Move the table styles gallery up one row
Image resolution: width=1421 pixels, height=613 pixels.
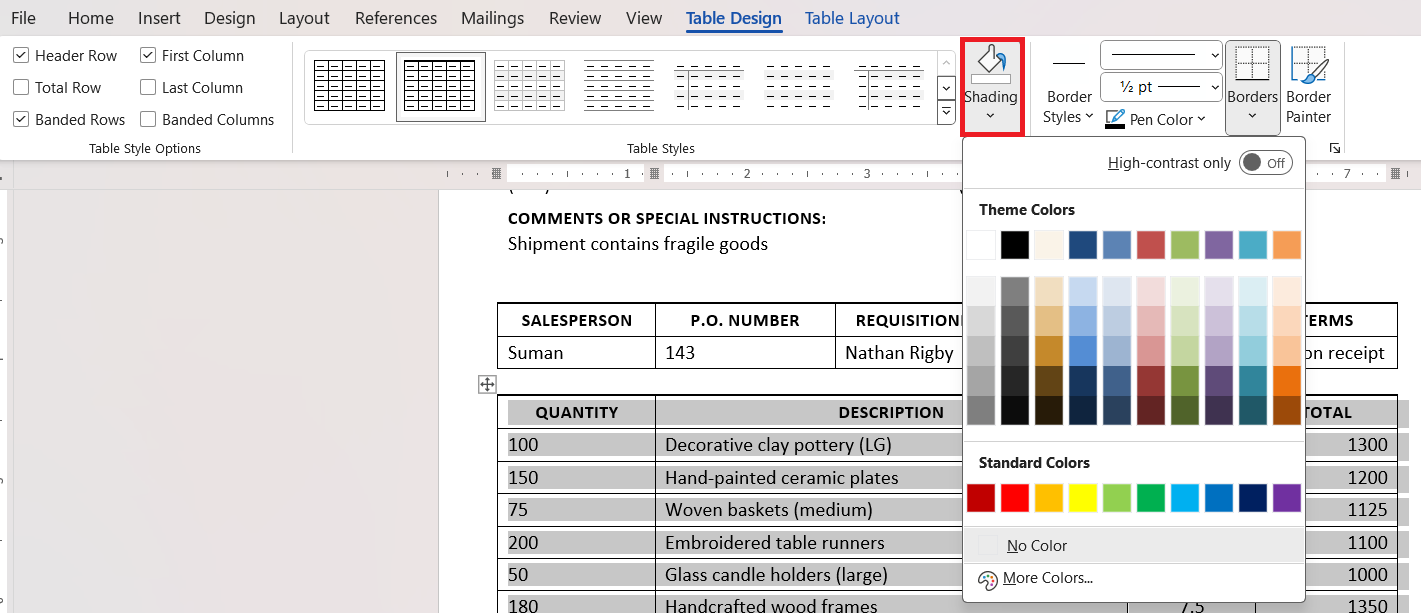pos(946,62)
